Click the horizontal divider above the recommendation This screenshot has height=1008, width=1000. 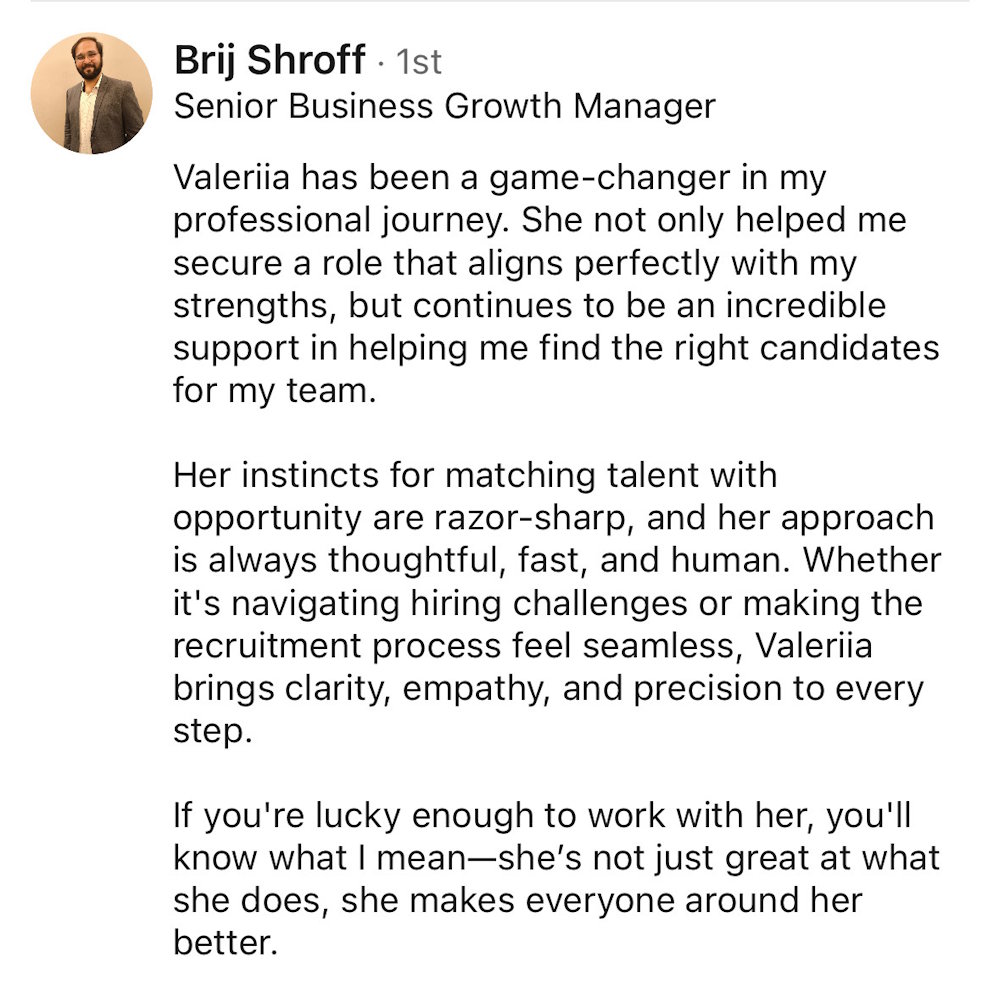point(500,3)
